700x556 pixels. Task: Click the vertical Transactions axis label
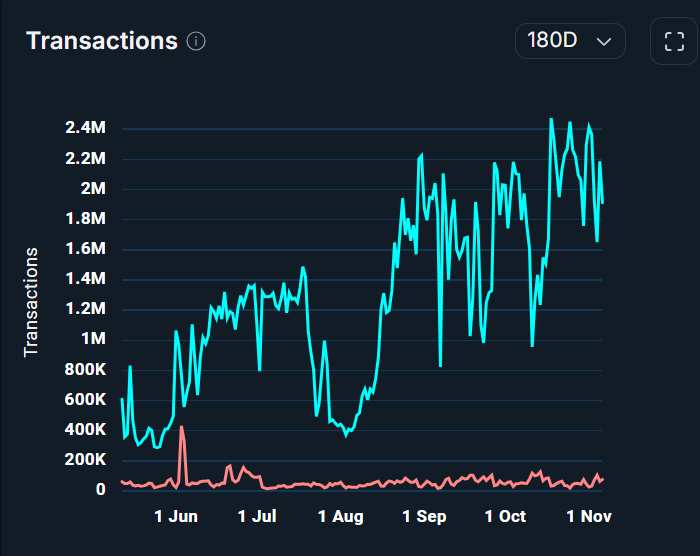tap(31, 301)
